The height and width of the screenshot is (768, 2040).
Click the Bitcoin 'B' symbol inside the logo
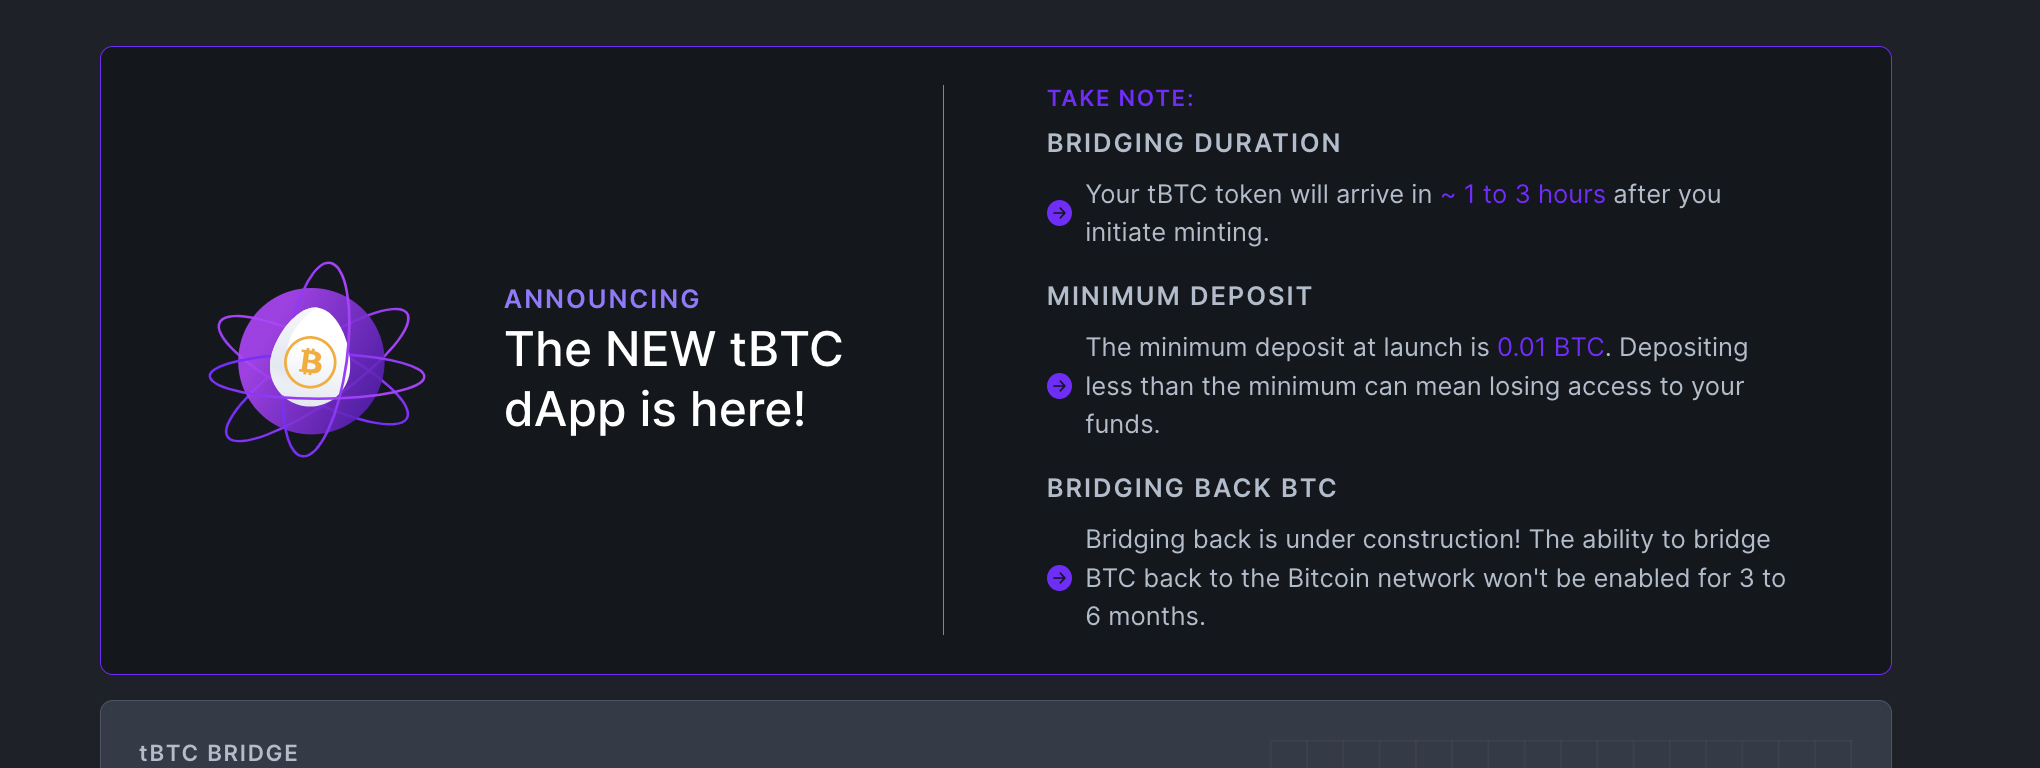click(x=311, y=362)
